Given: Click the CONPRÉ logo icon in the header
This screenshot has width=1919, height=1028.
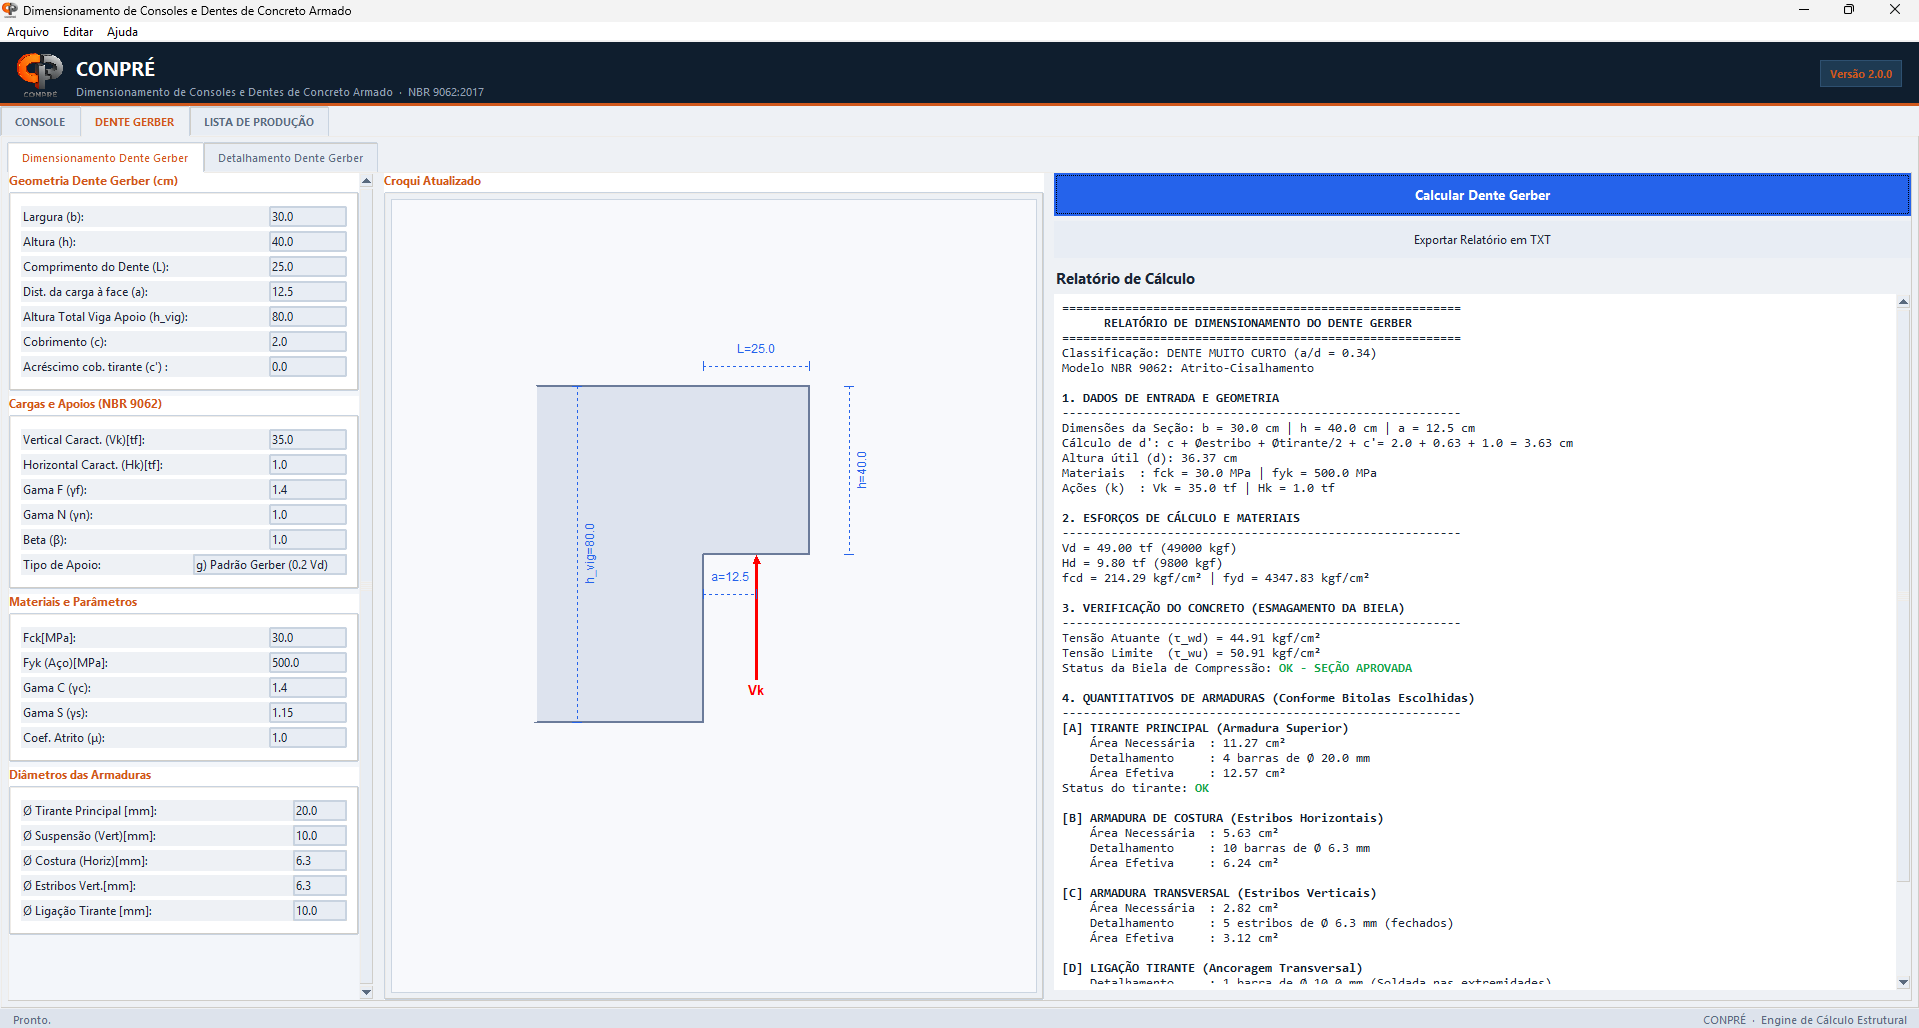Looking at the screenshot, I should point(40,72).
